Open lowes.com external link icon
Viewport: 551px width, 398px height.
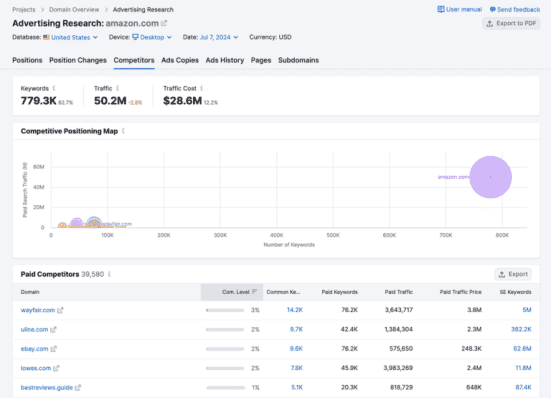click(x=56, y=368)
